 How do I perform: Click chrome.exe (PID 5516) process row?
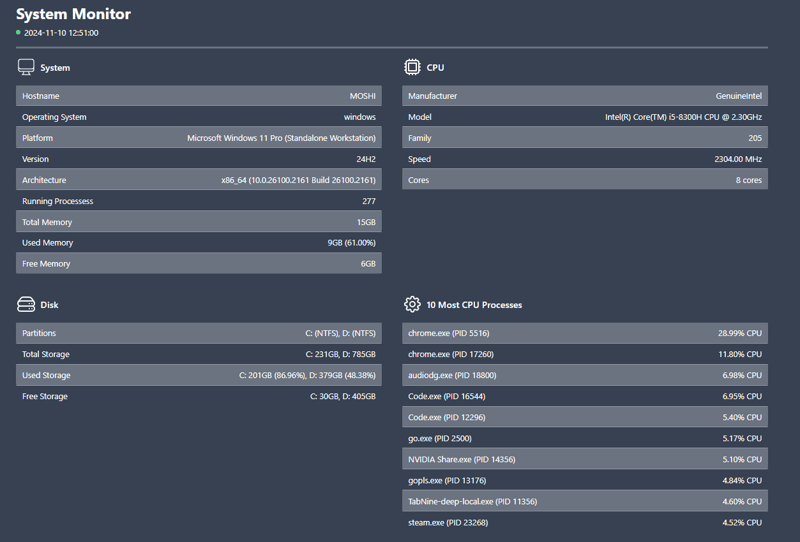584,333
